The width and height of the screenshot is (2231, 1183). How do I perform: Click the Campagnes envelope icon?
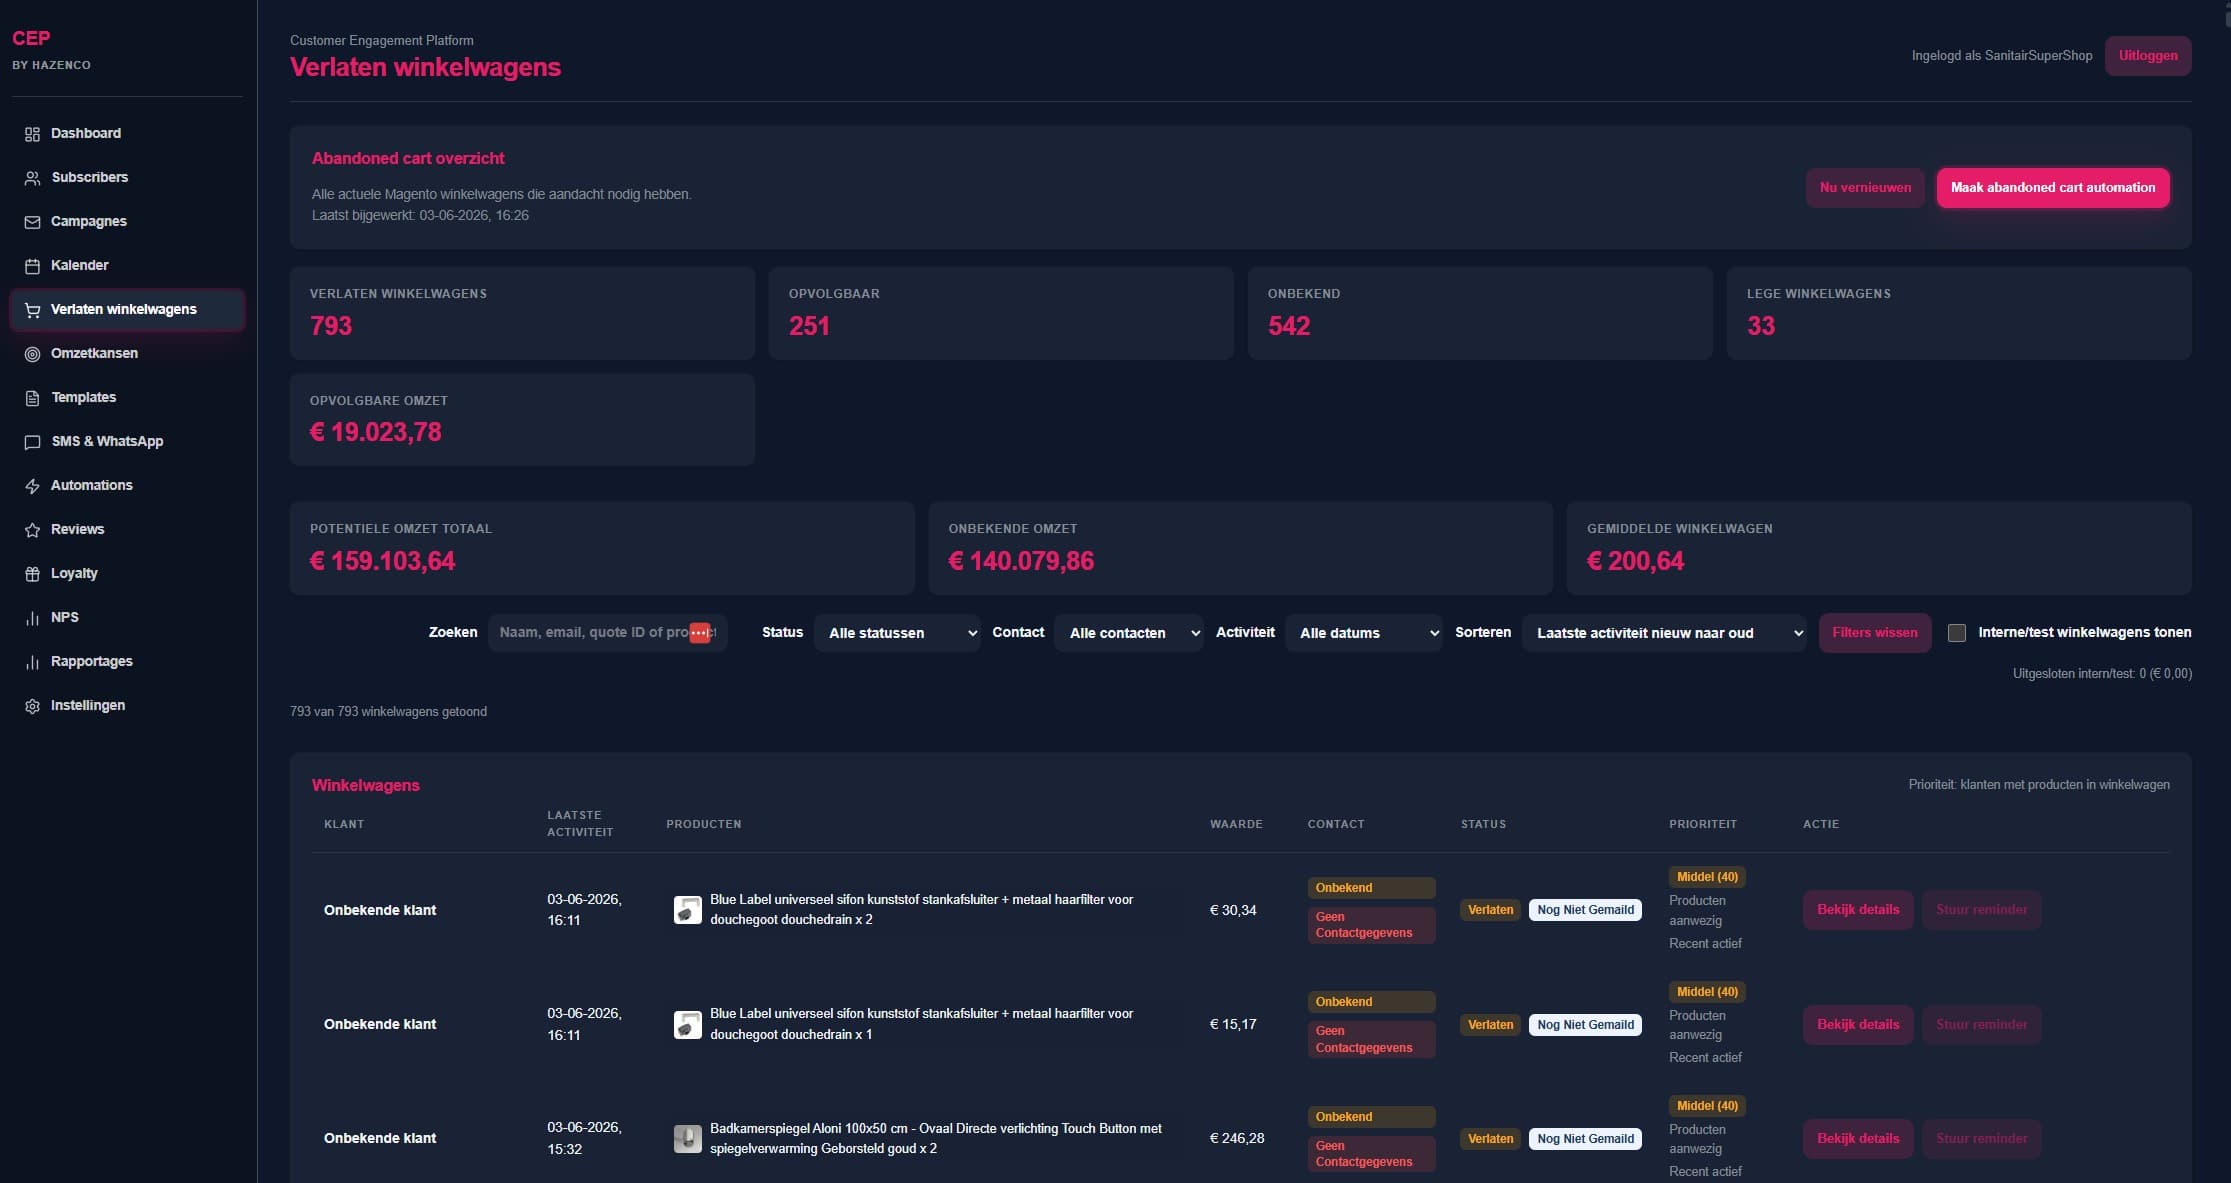[x=32, y=222]
